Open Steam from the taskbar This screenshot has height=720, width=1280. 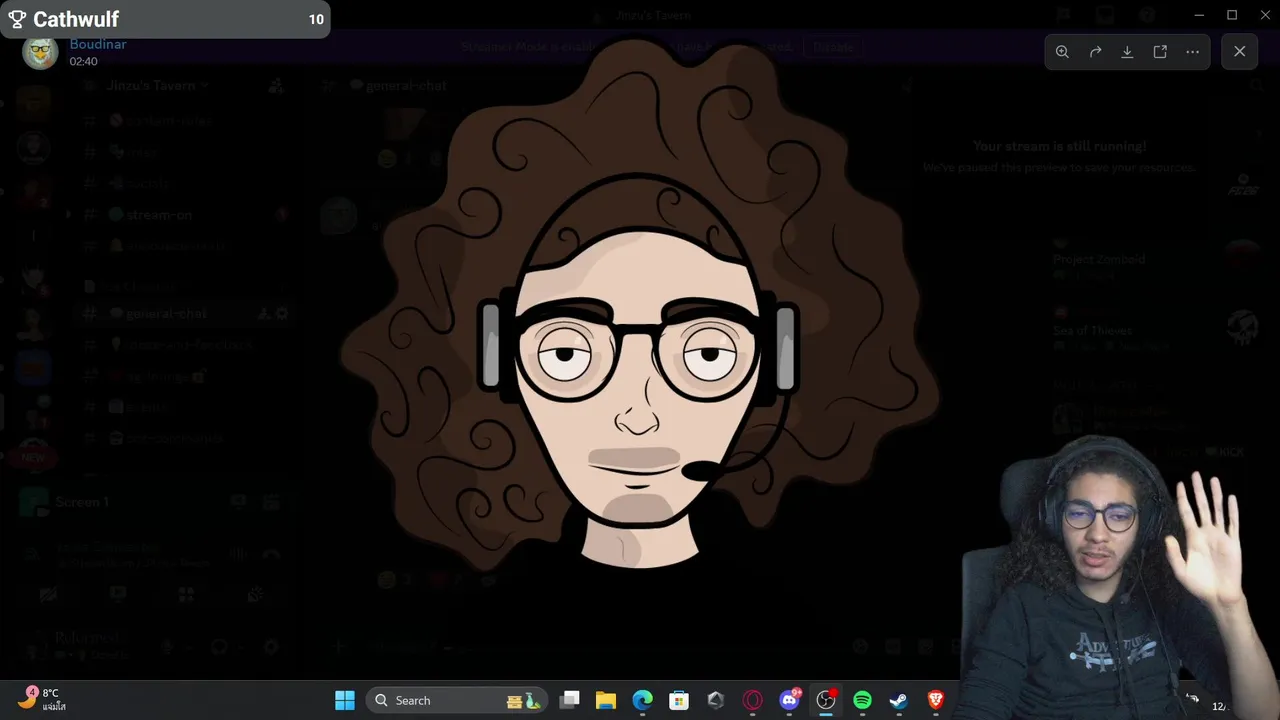[899, 700]
